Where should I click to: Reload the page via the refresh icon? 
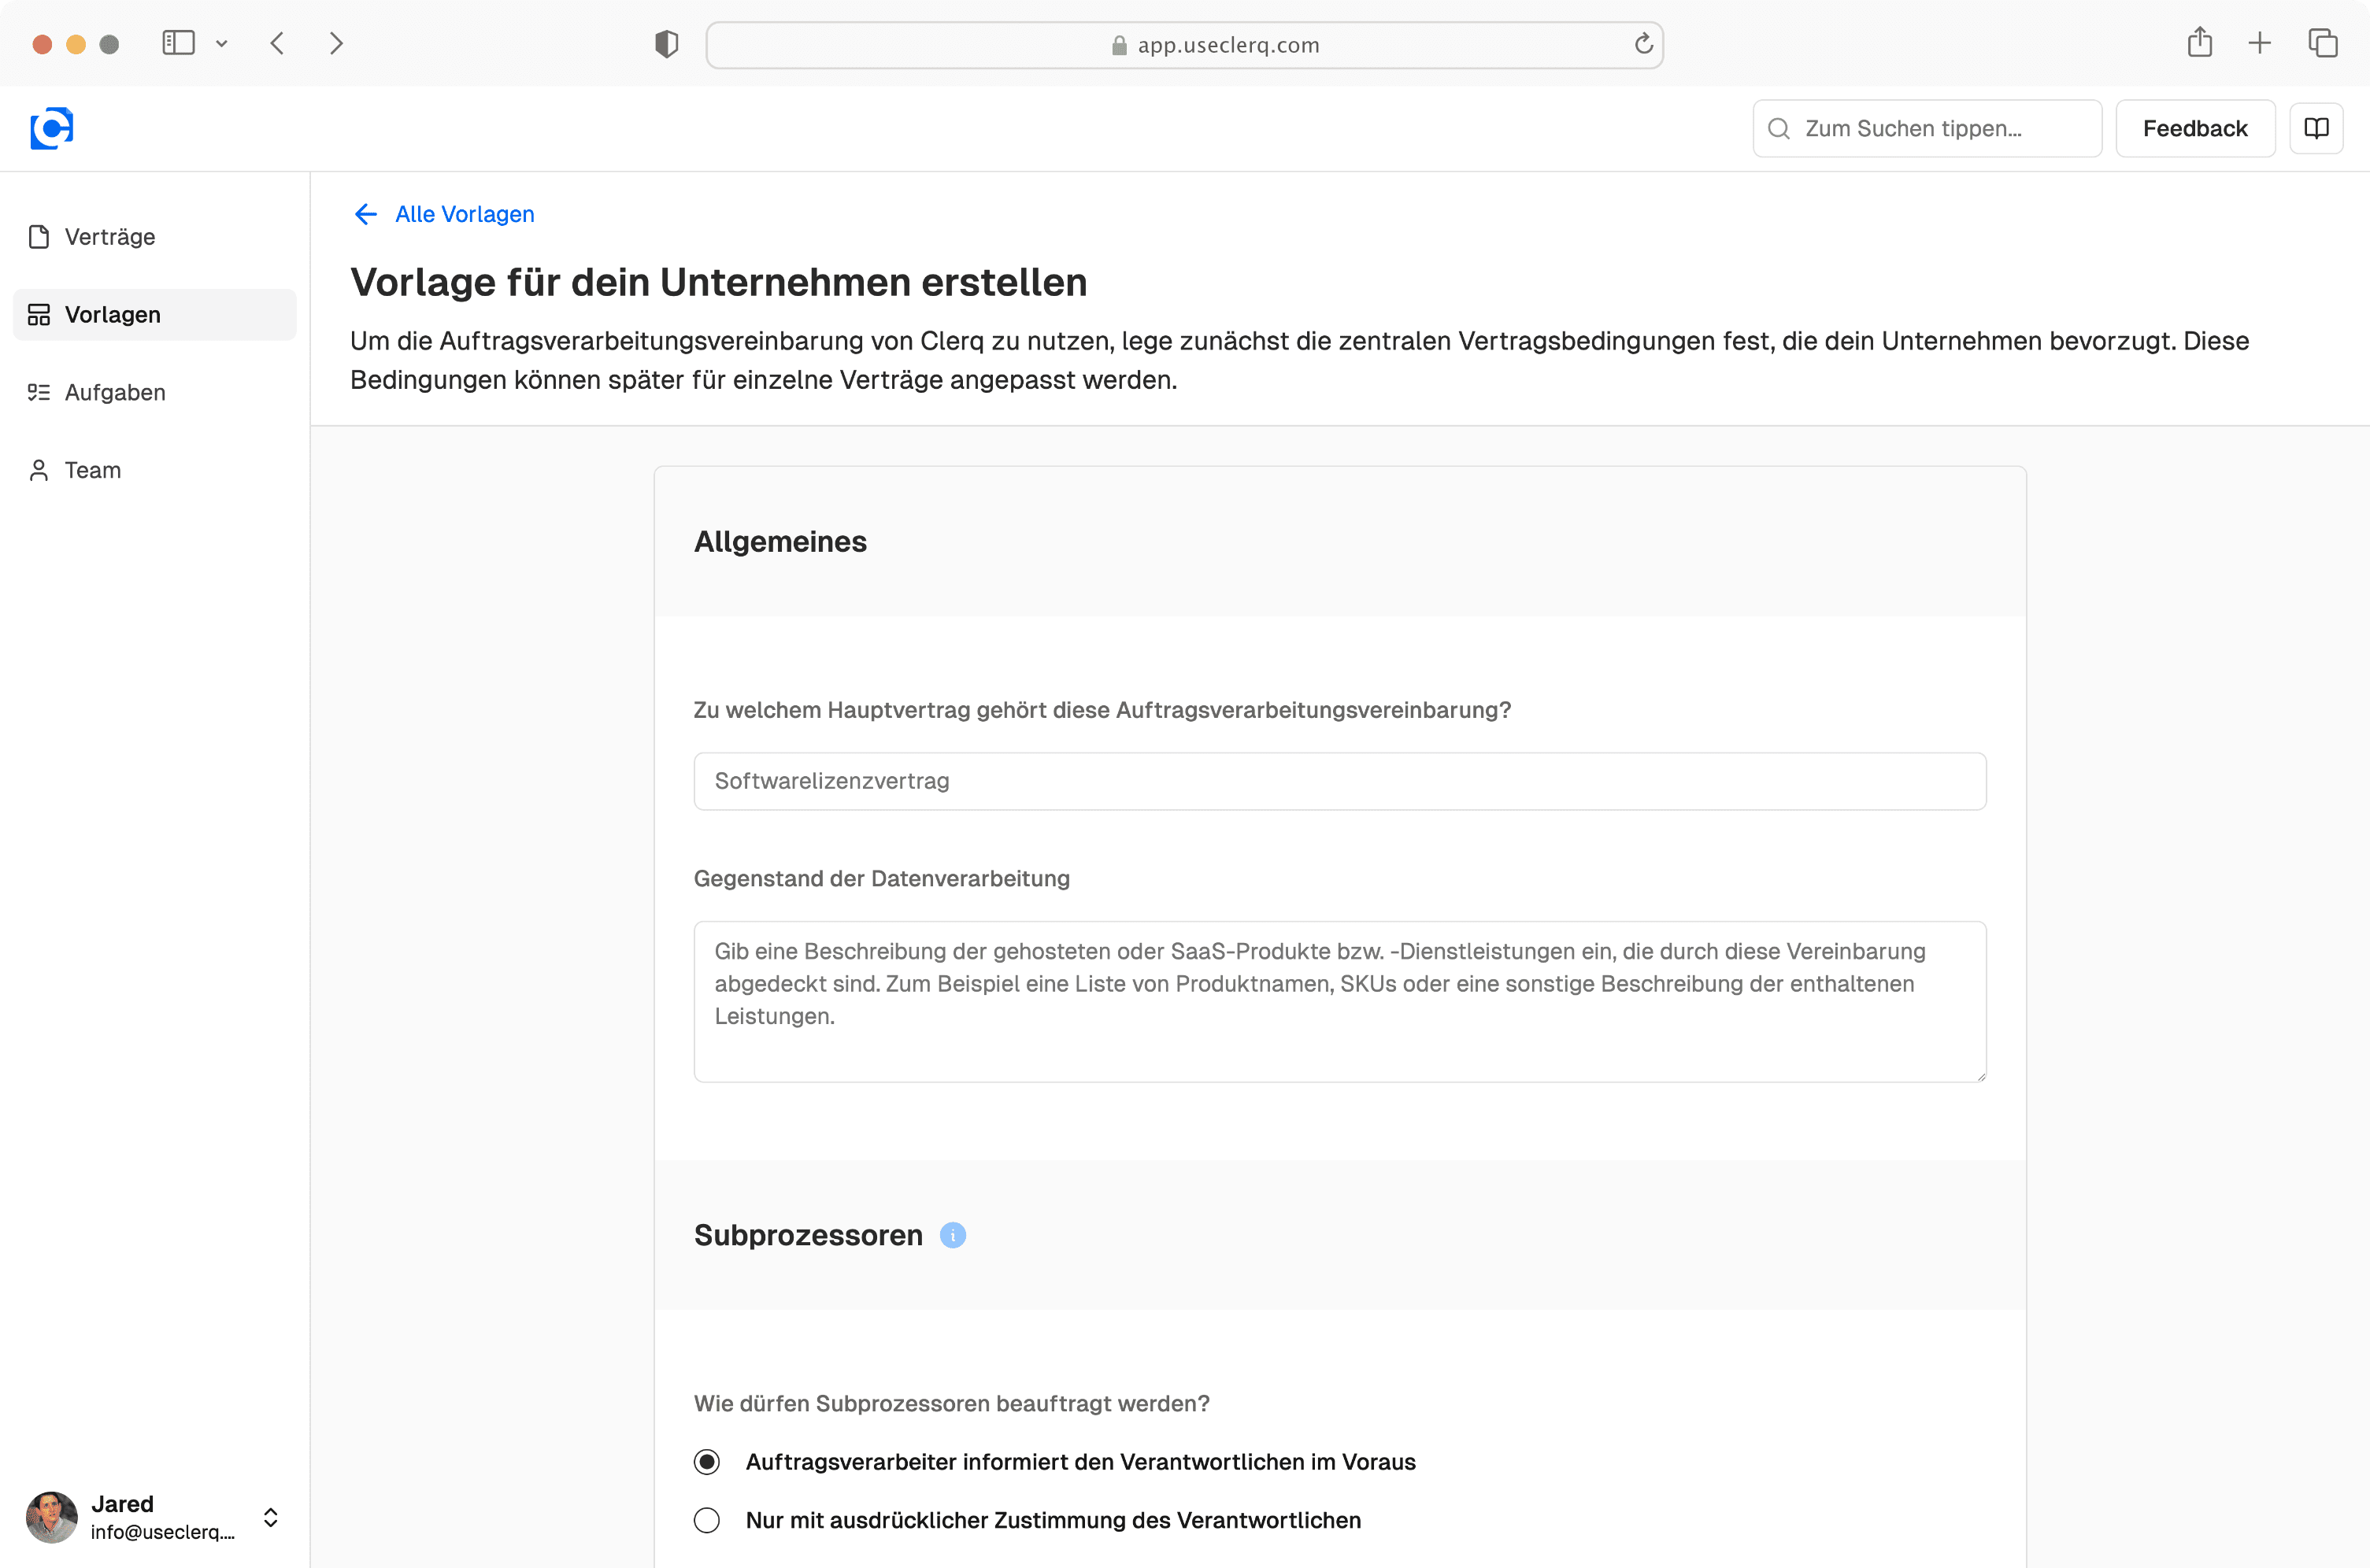point(1643,43)
